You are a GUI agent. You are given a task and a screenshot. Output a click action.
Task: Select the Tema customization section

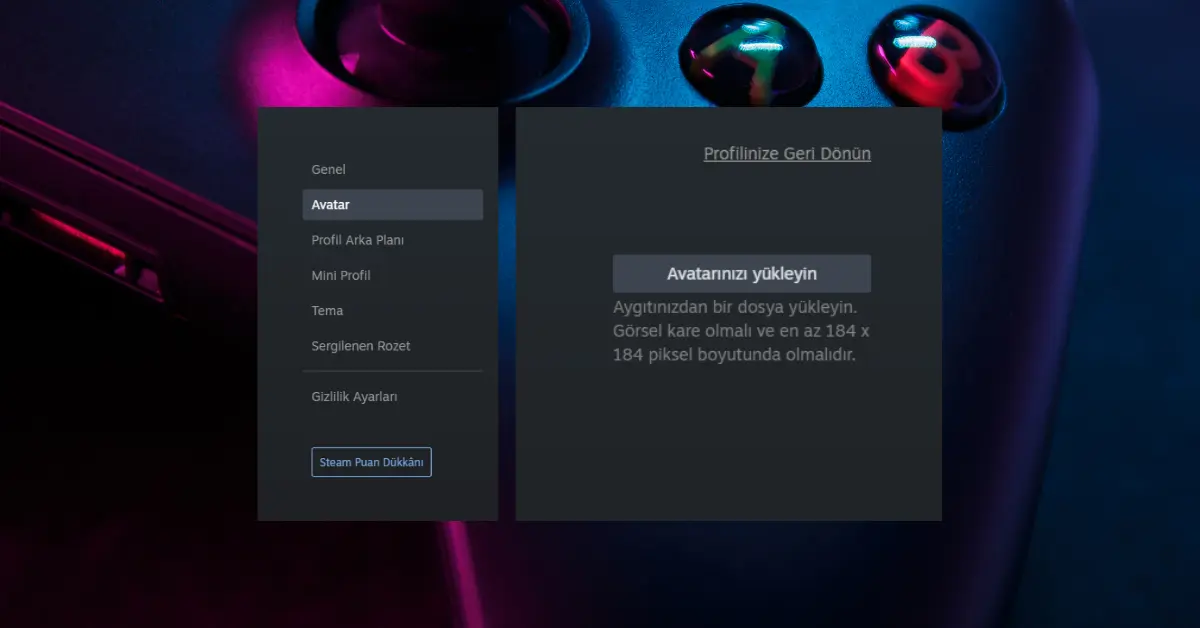point(325,310)
